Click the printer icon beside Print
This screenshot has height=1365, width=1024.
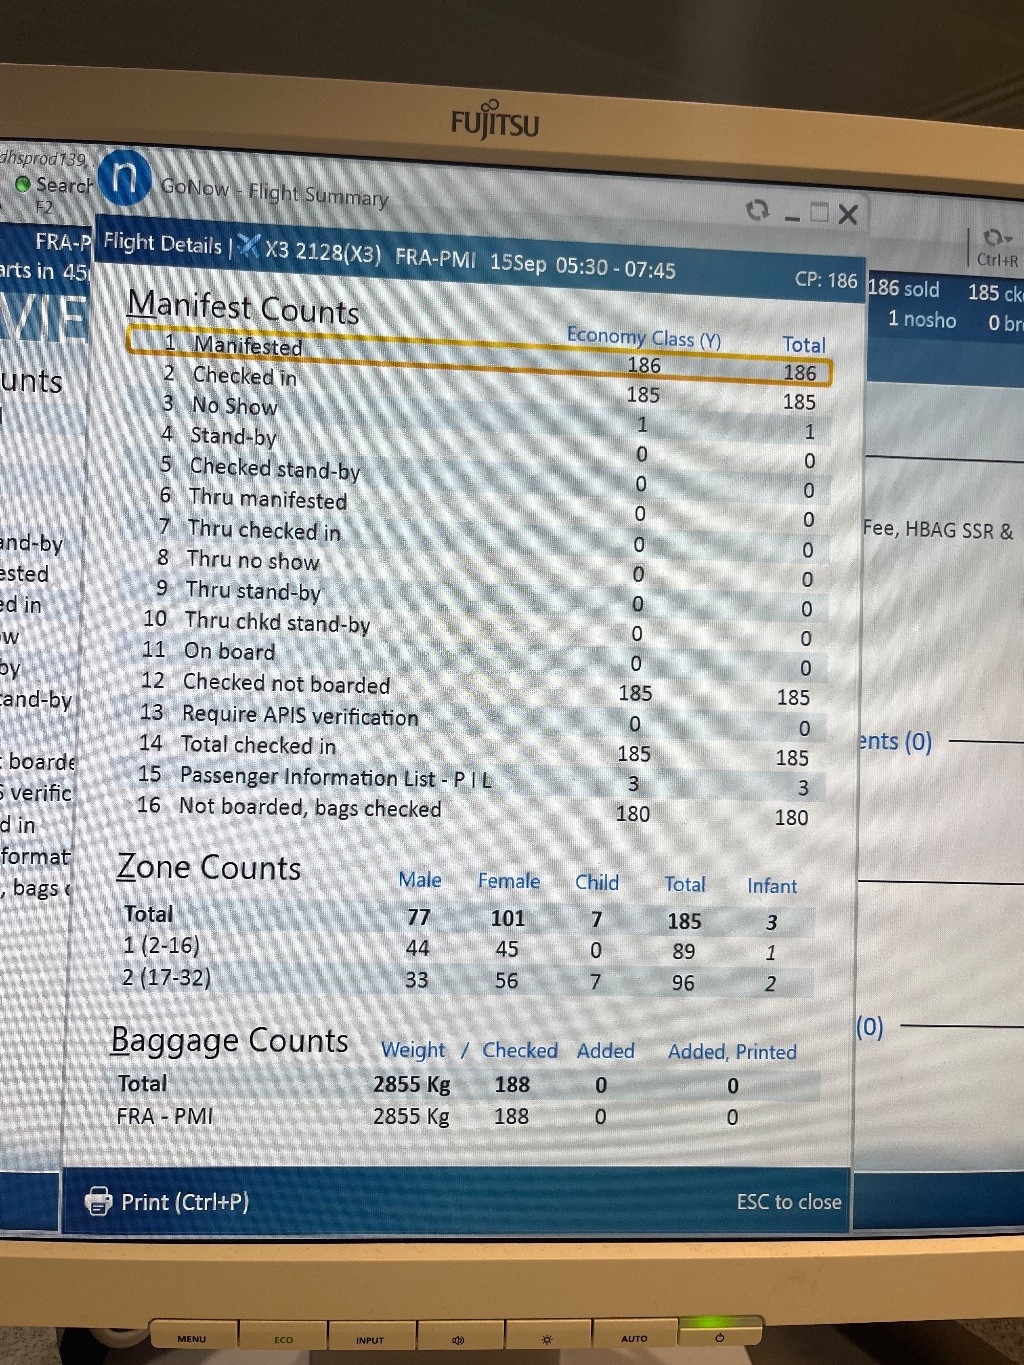point(98,1200)
